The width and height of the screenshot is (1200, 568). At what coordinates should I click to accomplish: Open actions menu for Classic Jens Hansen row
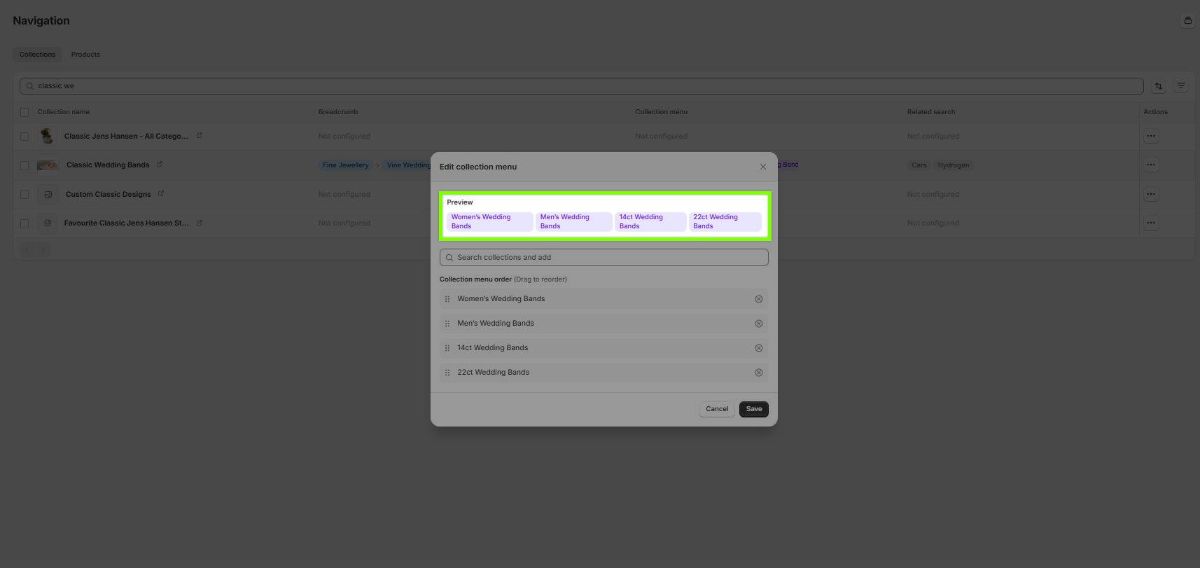[1151, 136]
